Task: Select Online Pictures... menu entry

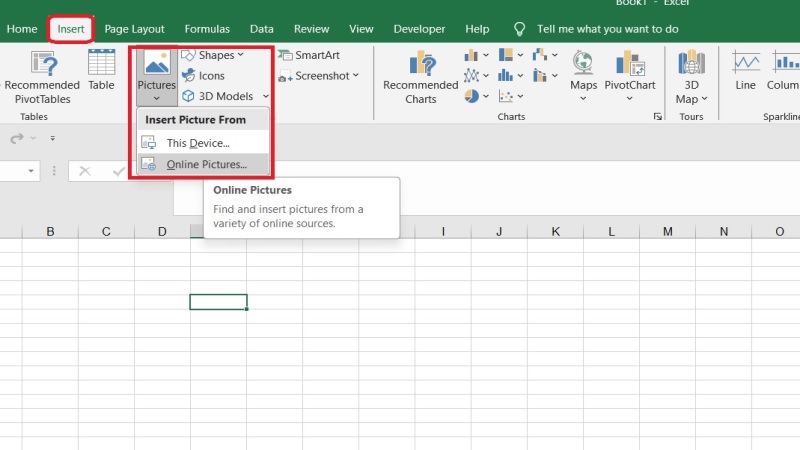Action: (x=203, y=164)
